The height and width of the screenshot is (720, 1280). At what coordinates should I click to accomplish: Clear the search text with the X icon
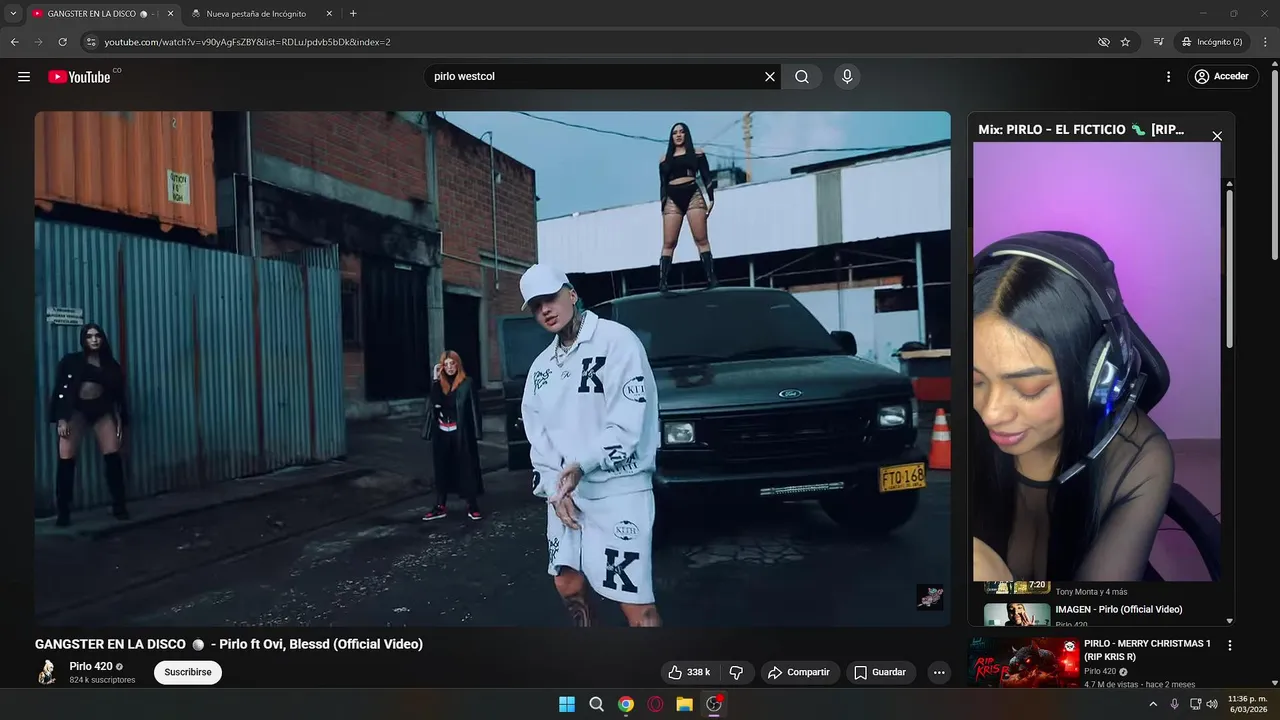tap(770, 77)
